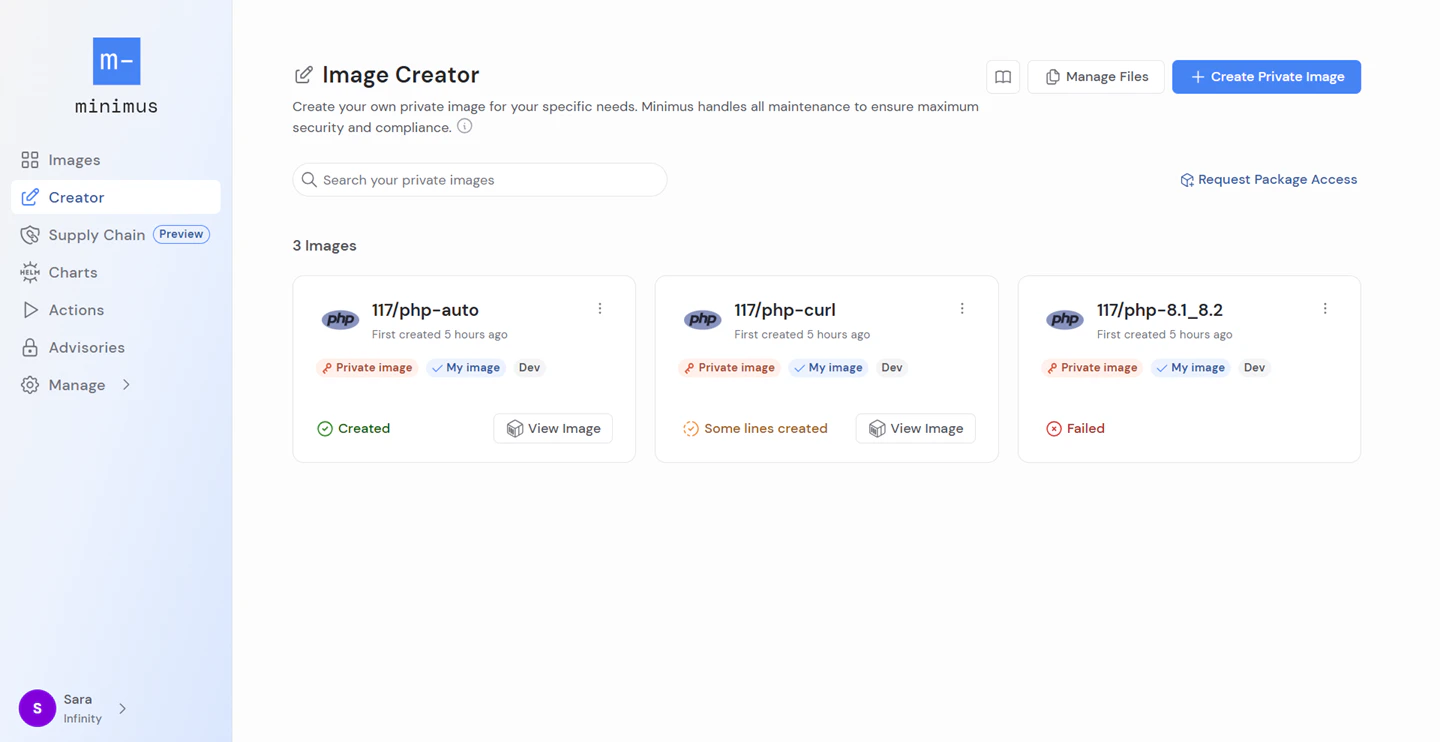Open Request Package Access
Screen dimensions: 1440x742
(x=1268, y=179)
